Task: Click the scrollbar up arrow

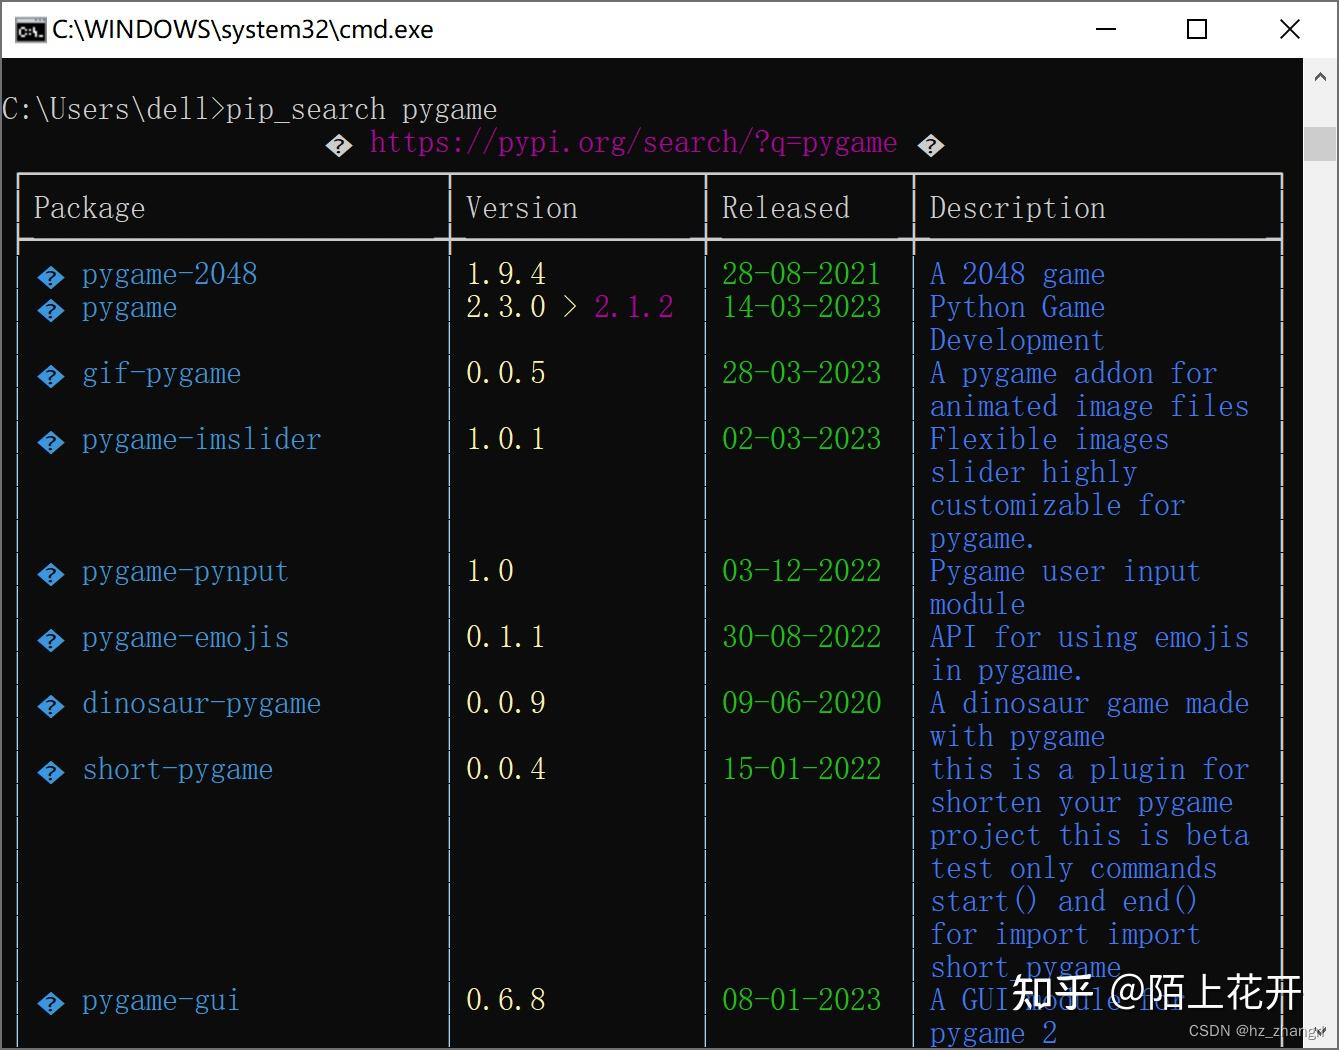Action: tap(1319, 75)
